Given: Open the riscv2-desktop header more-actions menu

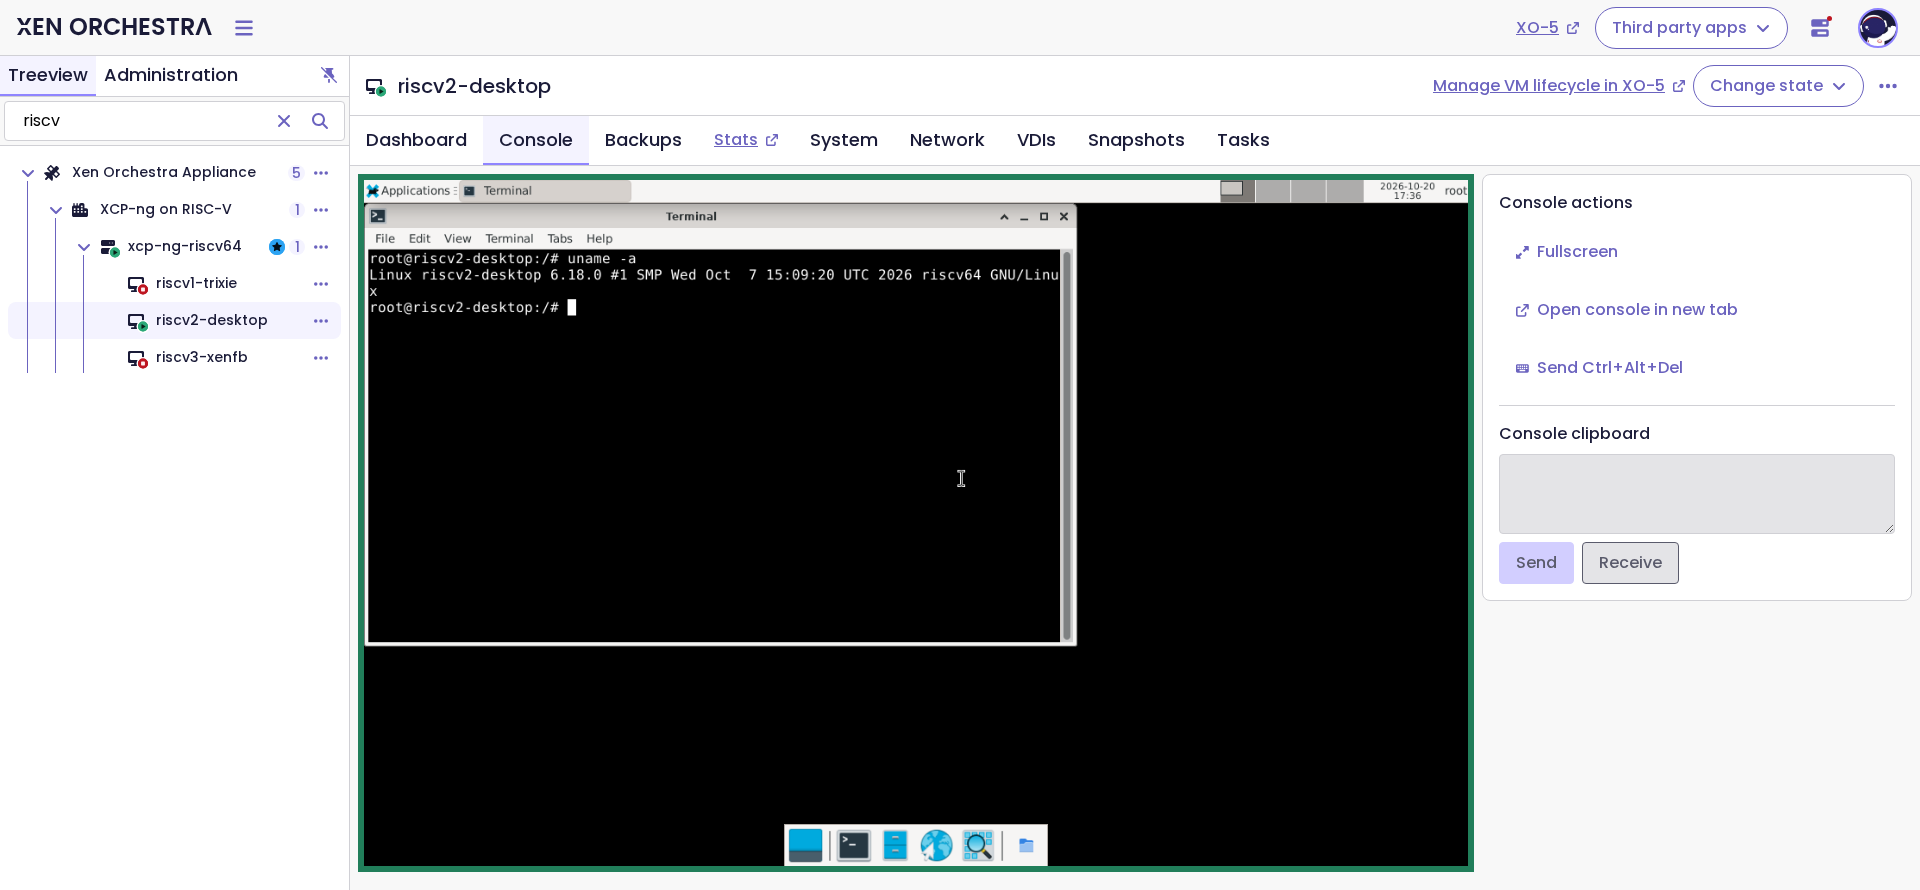Looking at the screenshot, I should pyautogui.click(x=1888, y=86).
